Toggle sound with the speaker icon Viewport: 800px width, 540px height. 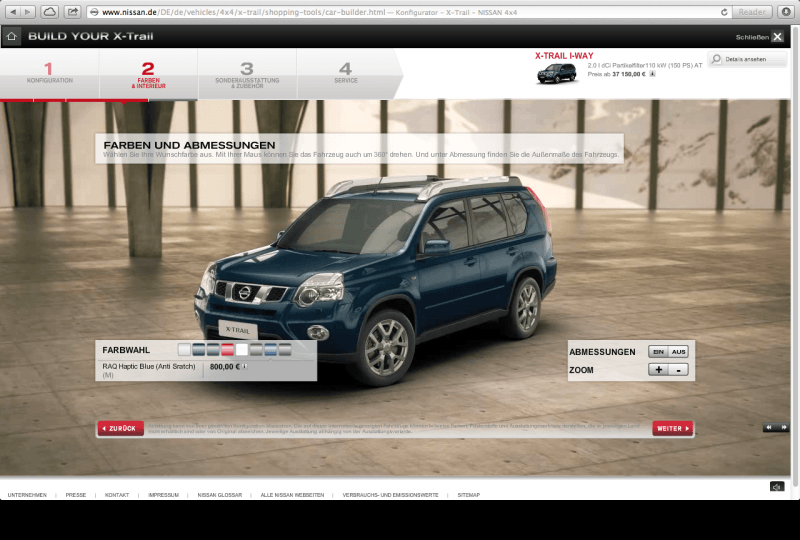pyautogui.click(x=777, y=486)
